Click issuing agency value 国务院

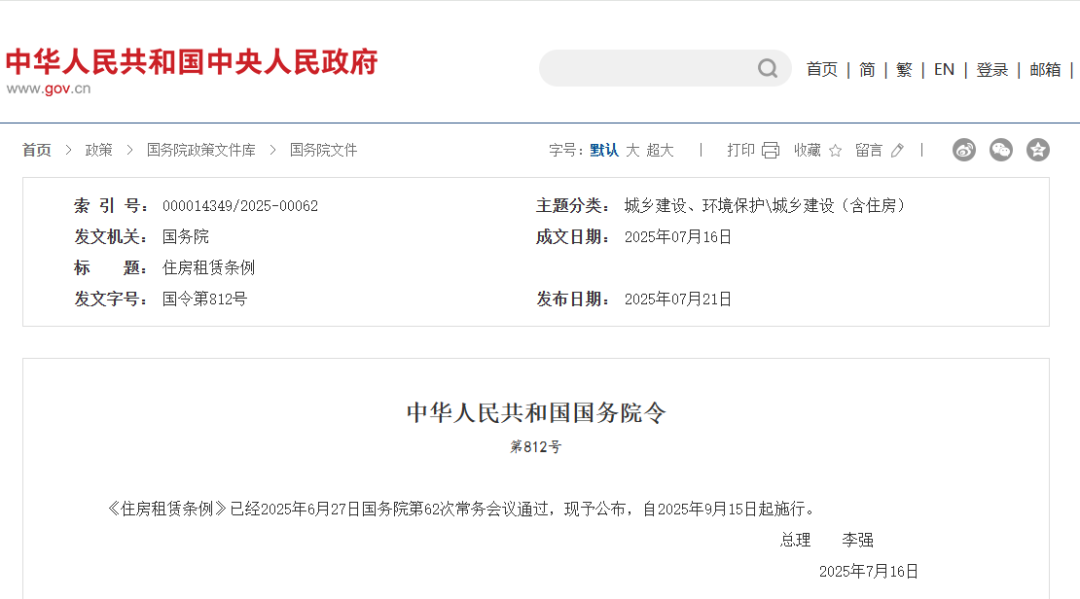185,237
